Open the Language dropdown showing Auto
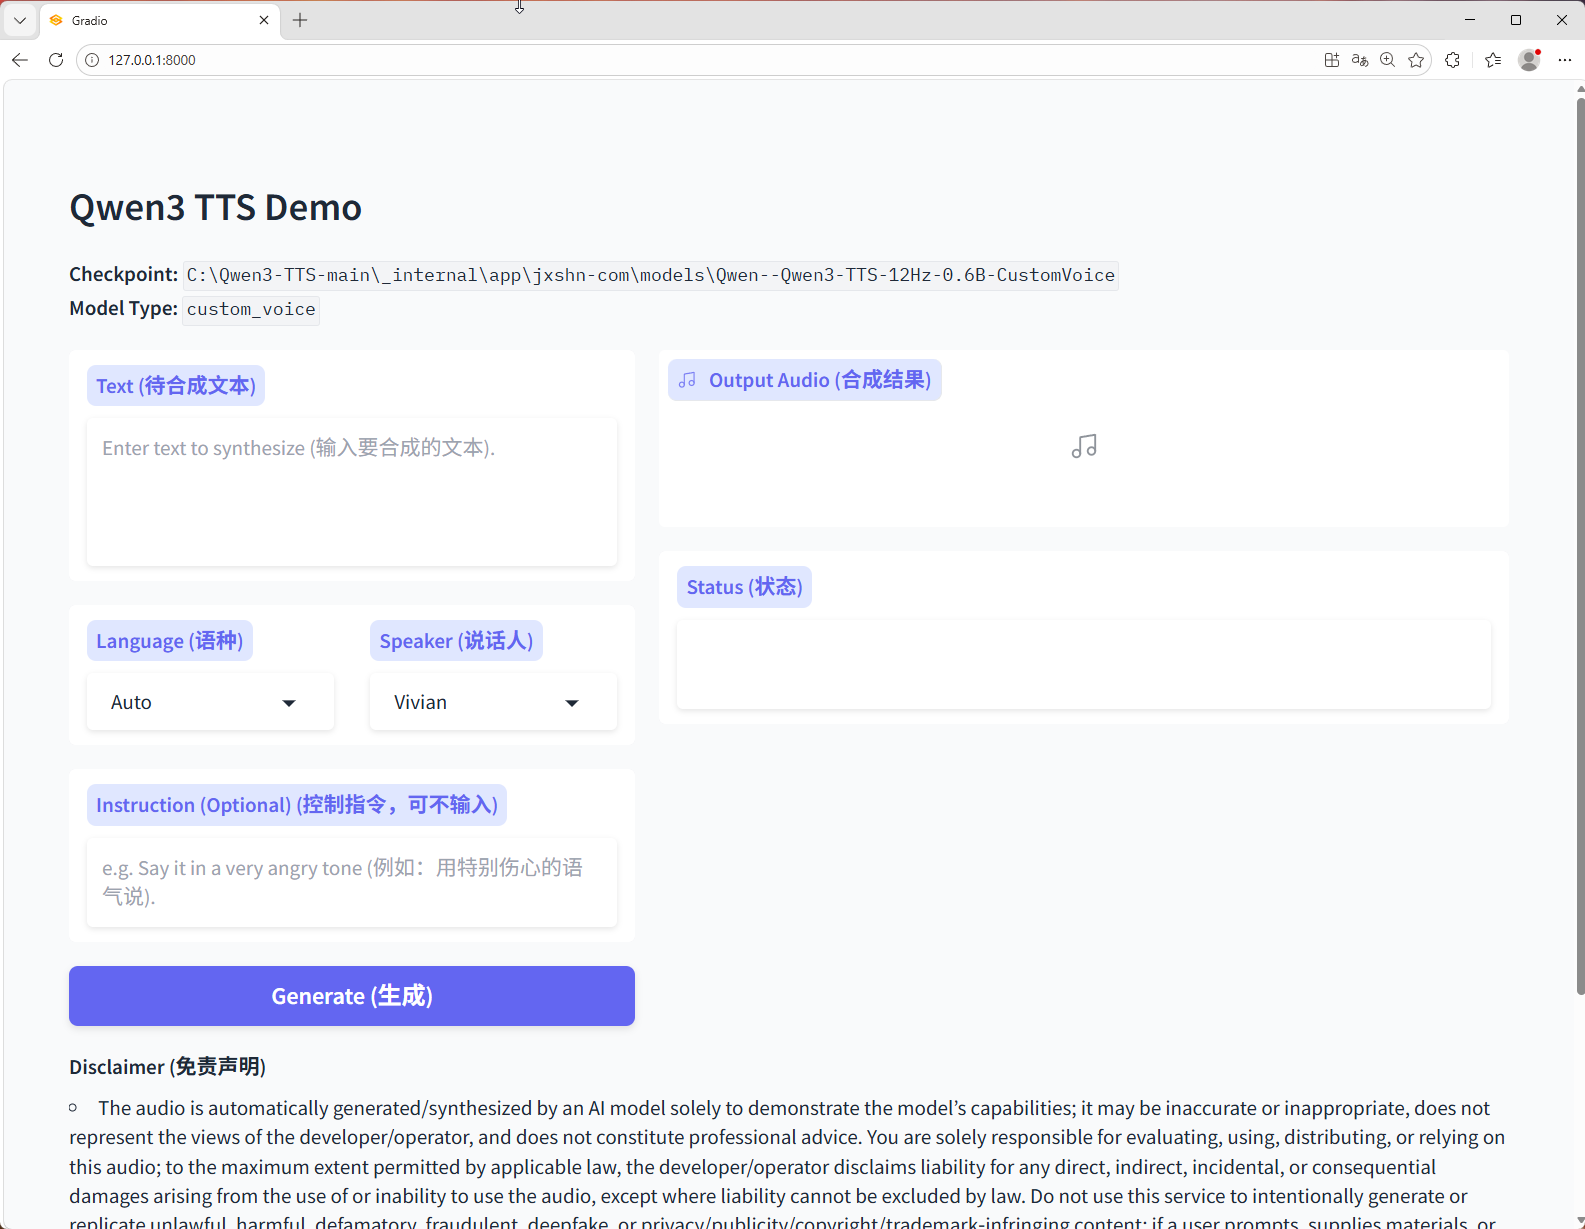Screen dimensions: 1585x1229 coord(210,702)
